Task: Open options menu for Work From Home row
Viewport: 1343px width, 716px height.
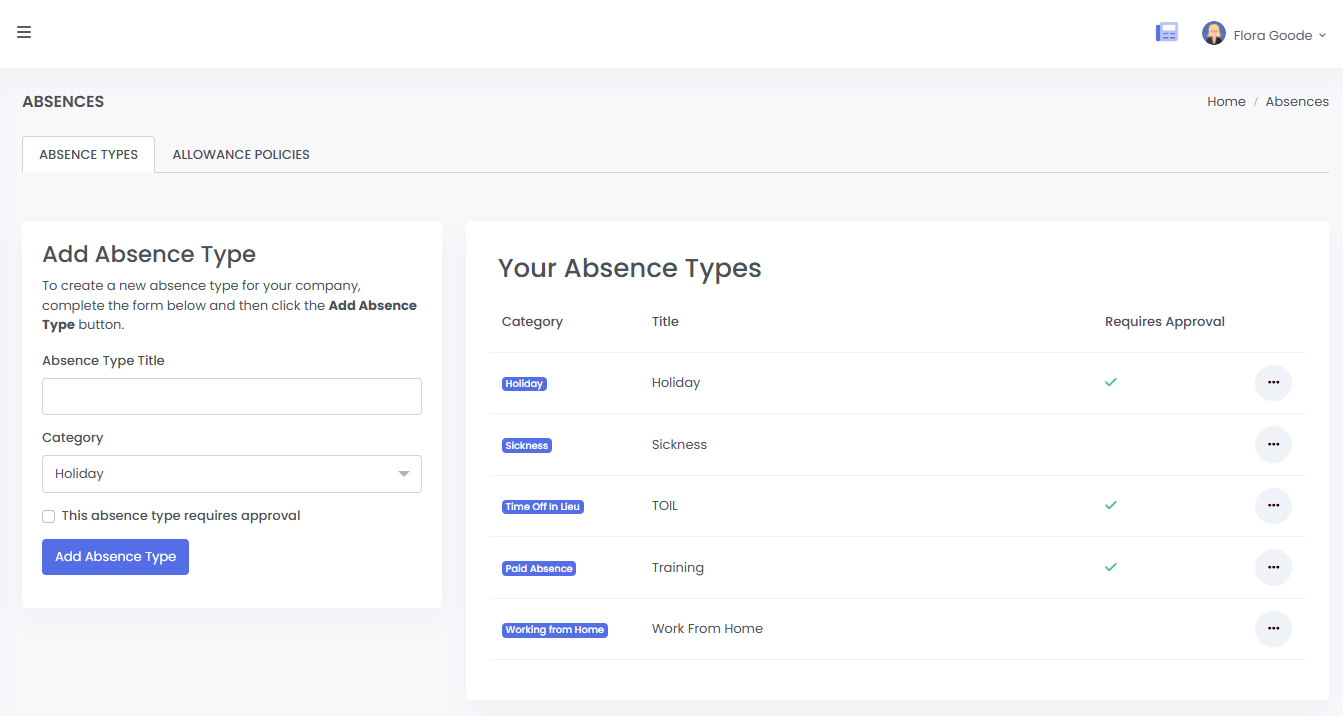Action: pyautogui.click(x=1273, y=629)
